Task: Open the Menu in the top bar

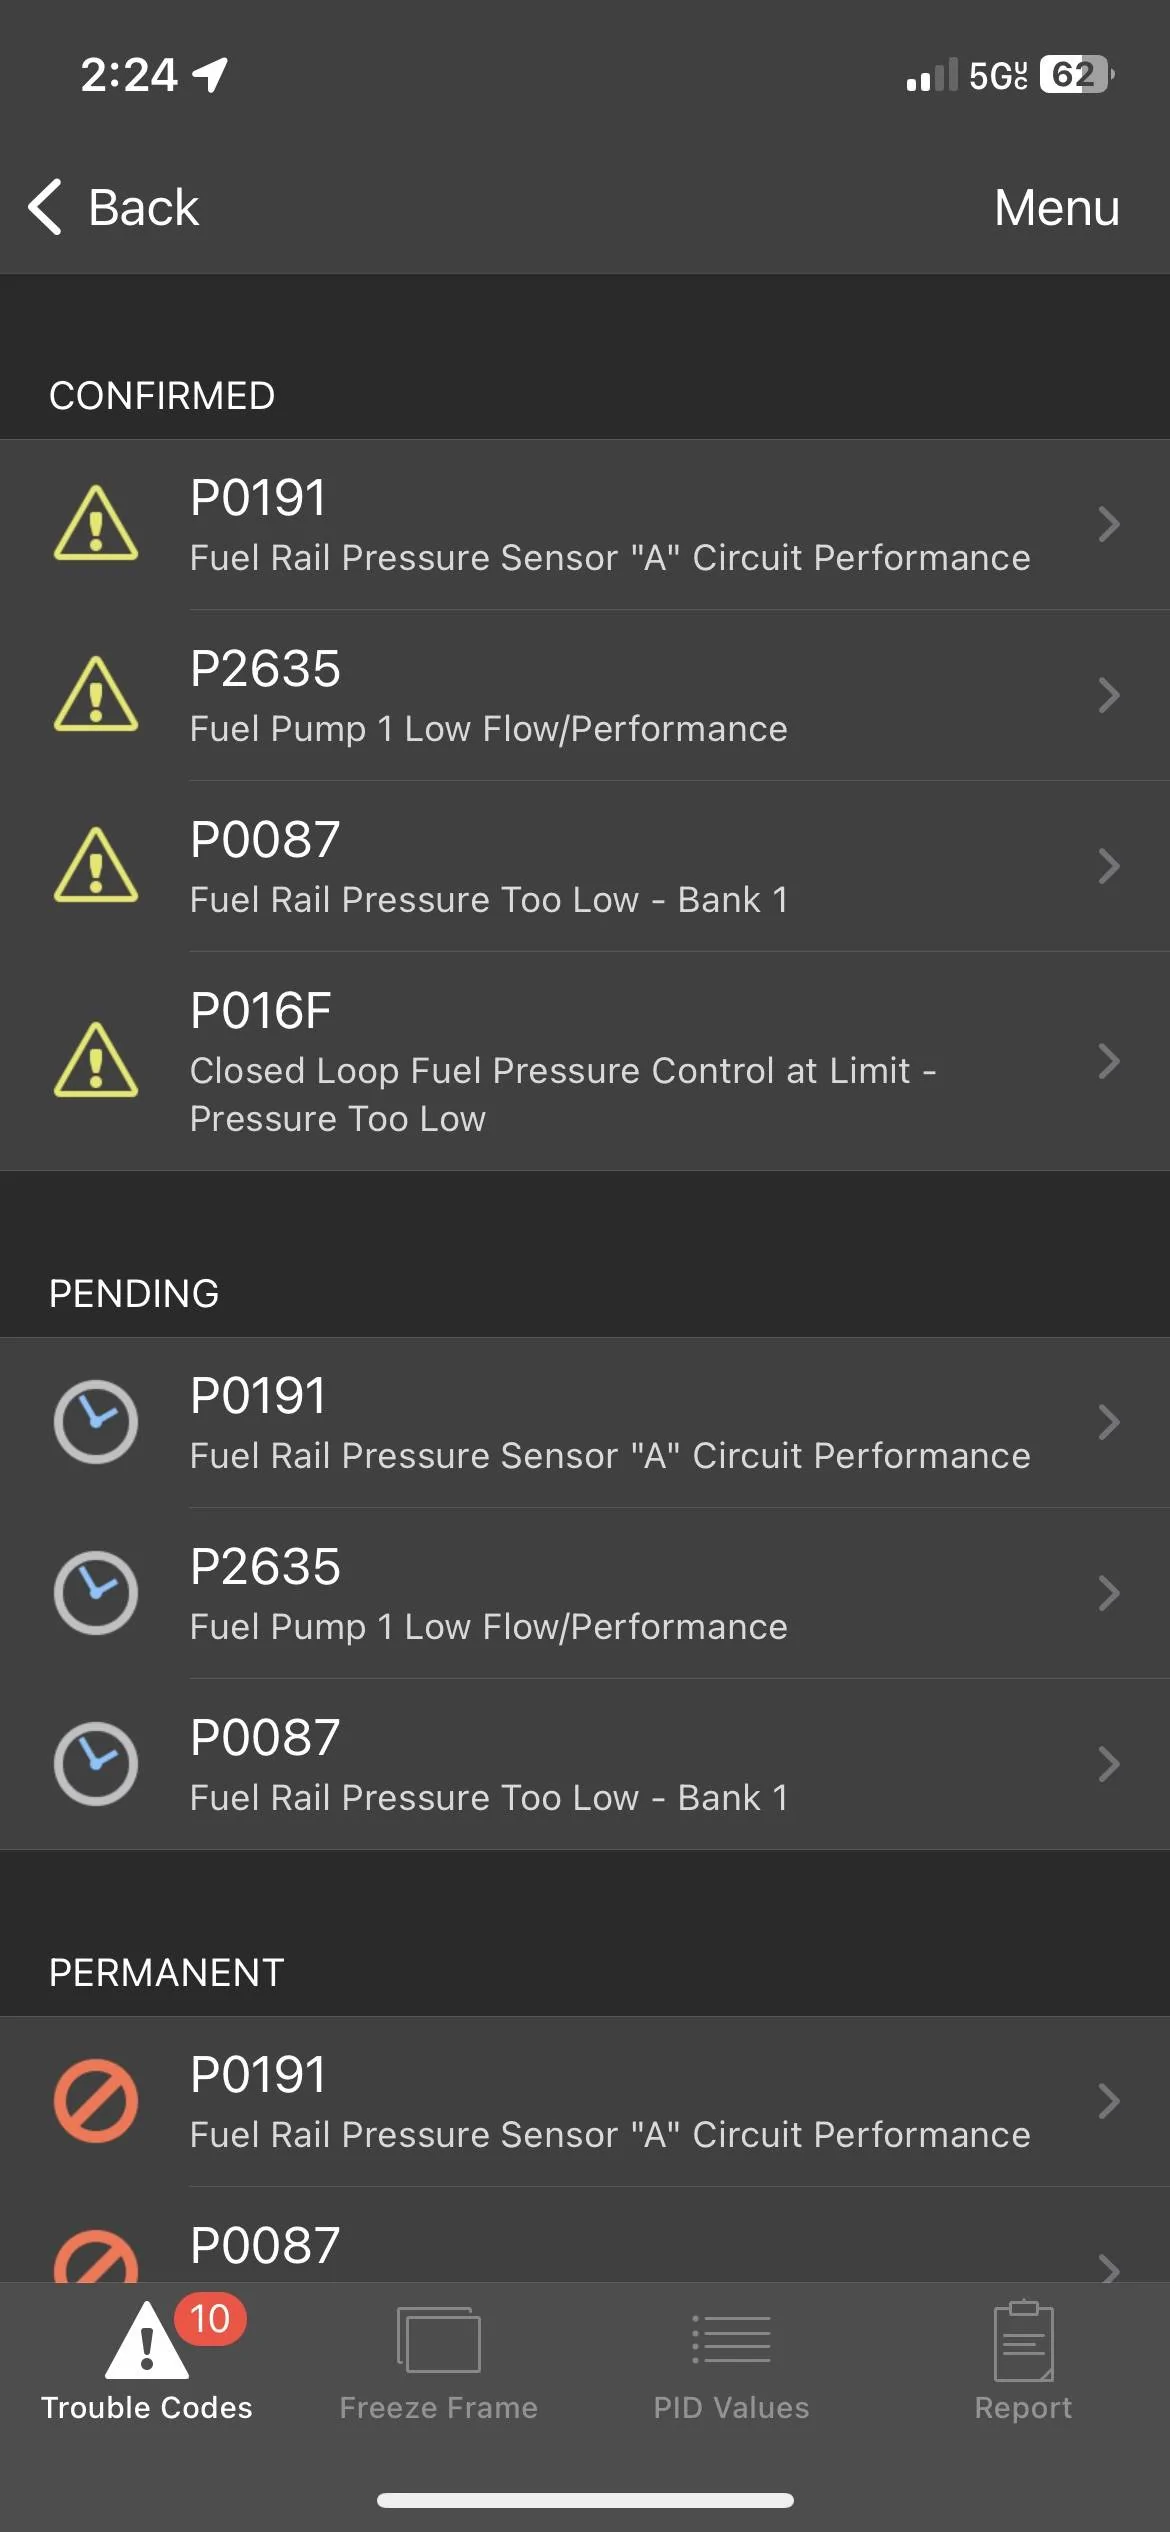Action: (1056, 208)
